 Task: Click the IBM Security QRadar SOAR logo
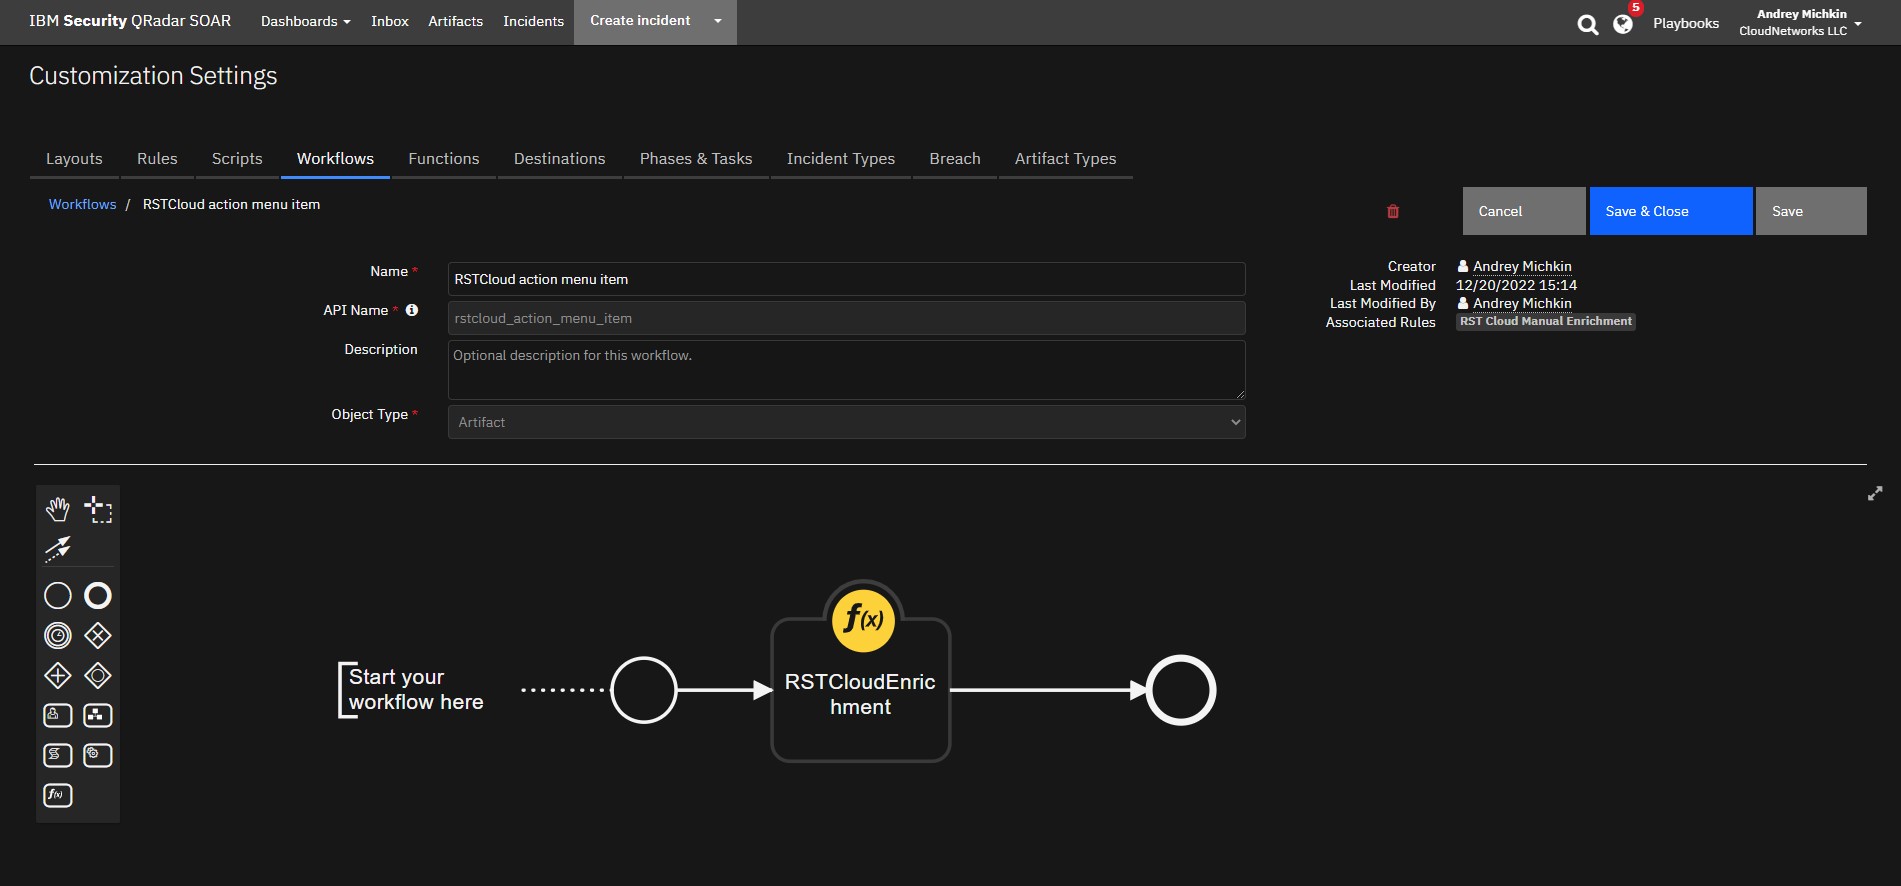(x=130, y=21)
